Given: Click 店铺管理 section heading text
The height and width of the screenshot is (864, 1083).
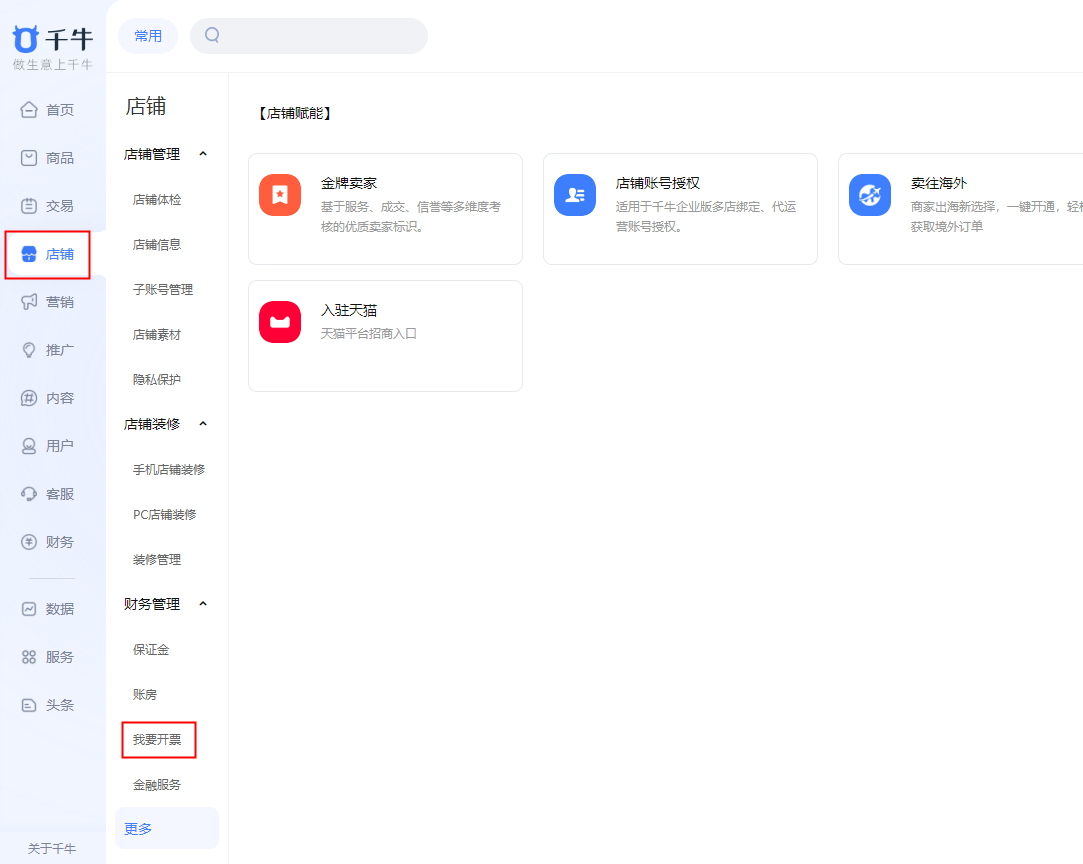Looking at the screenshot, I should point(152,155).
